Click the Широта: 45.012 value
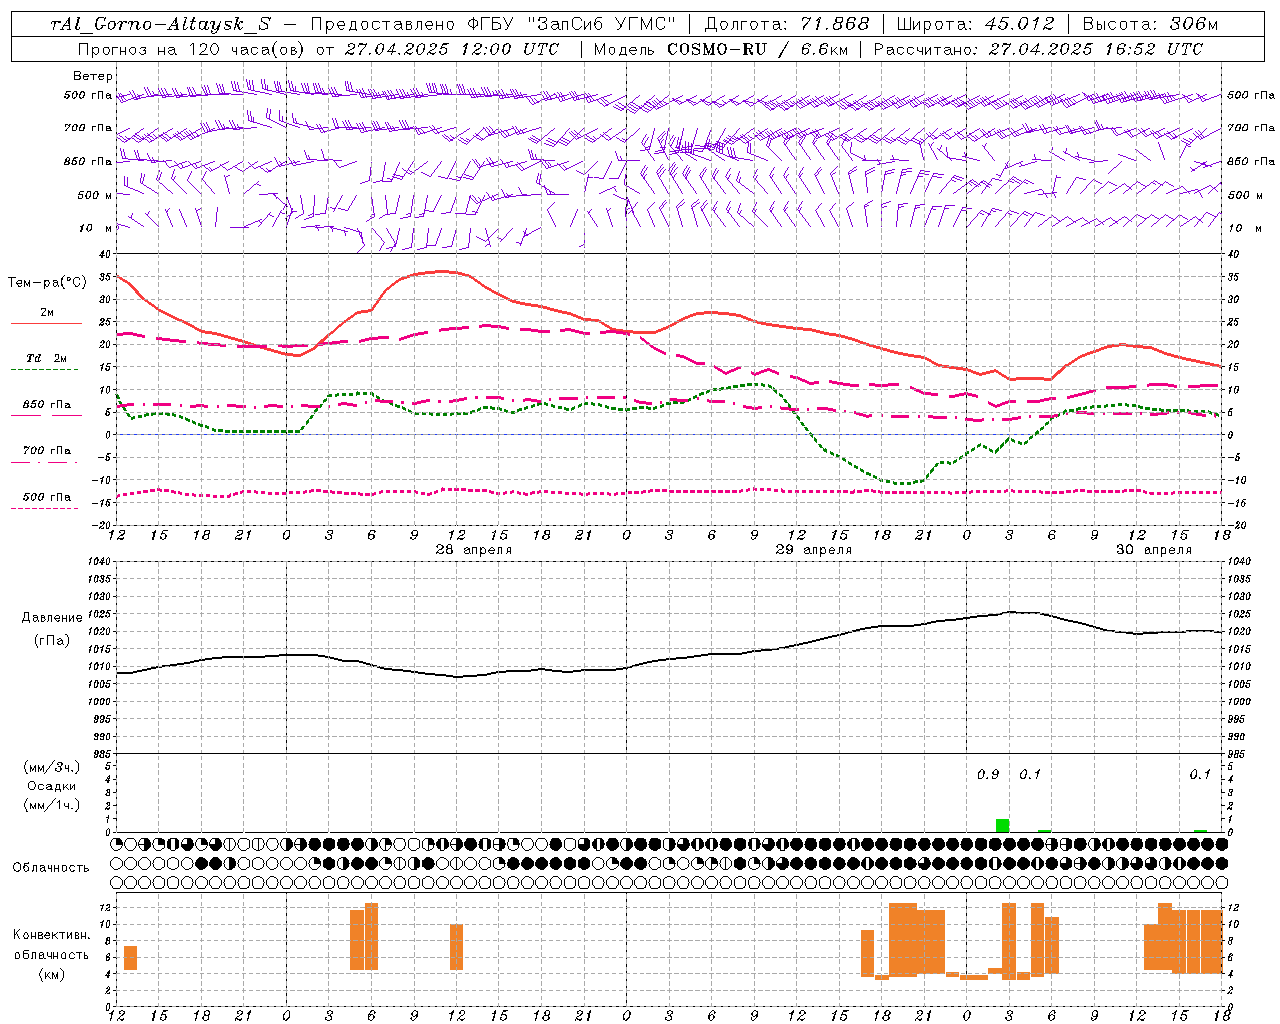 976,25
